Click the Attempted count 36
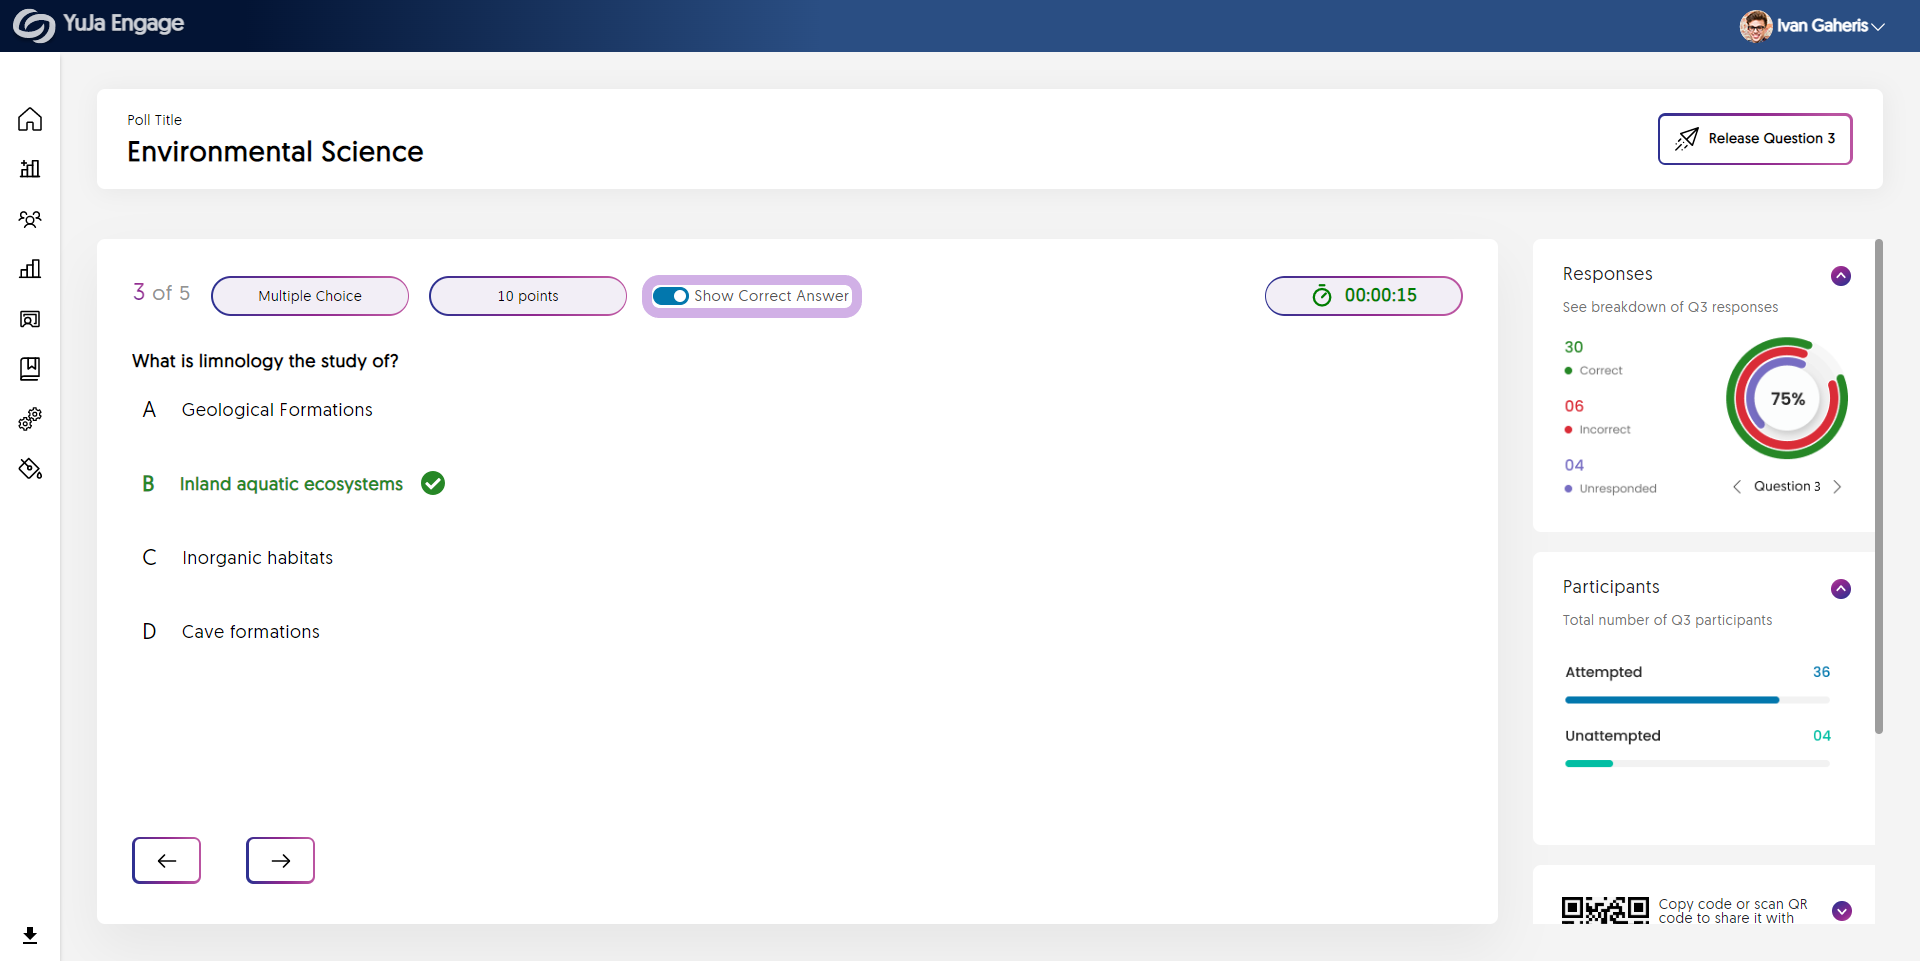Screen dimensions: 1920x961 1821,672
